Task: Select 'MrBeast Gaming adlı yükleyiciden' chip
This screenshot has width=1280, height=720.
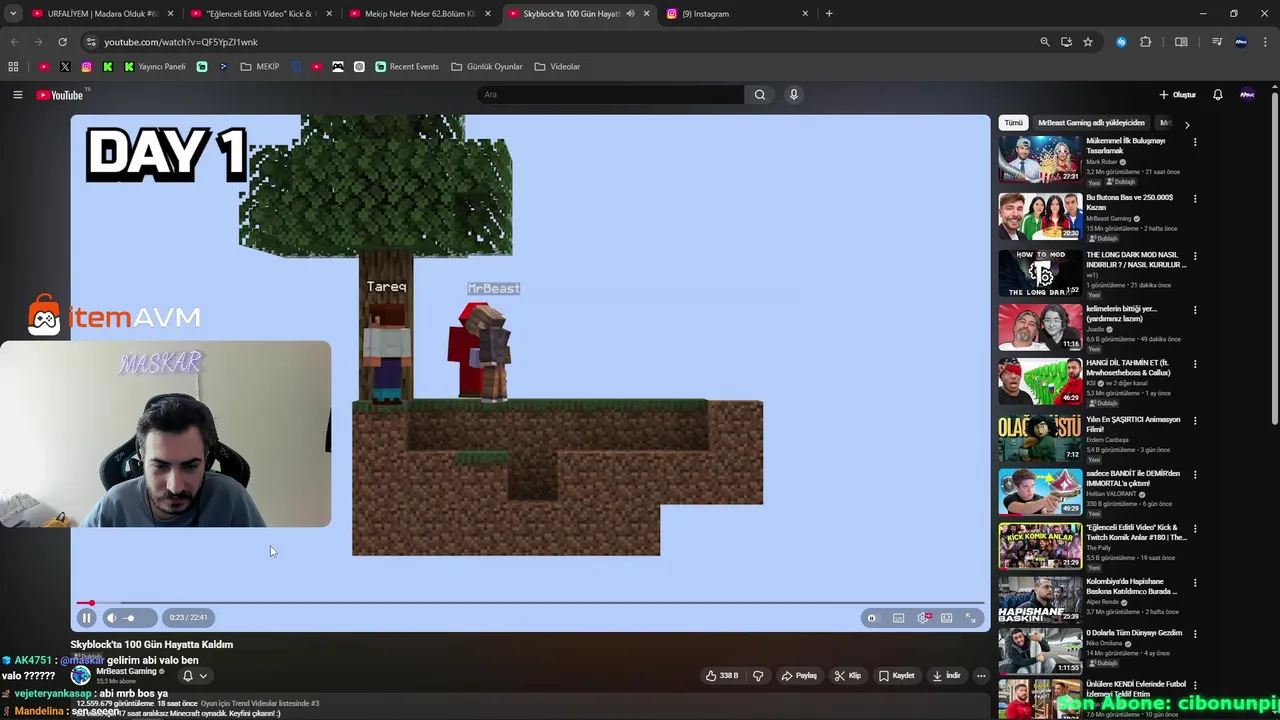Action: coord(1091,123)
